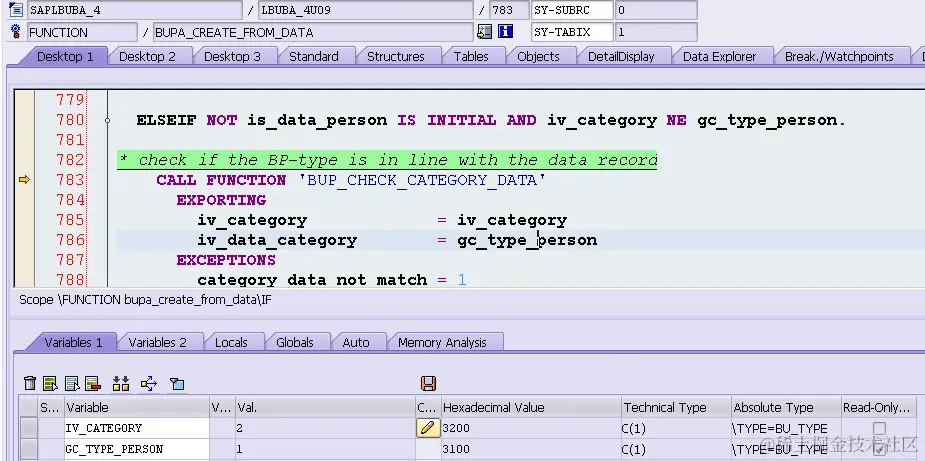Click the save disk icon above the table
Viewport: 925px width, 461px height.
tap(428, 384)
